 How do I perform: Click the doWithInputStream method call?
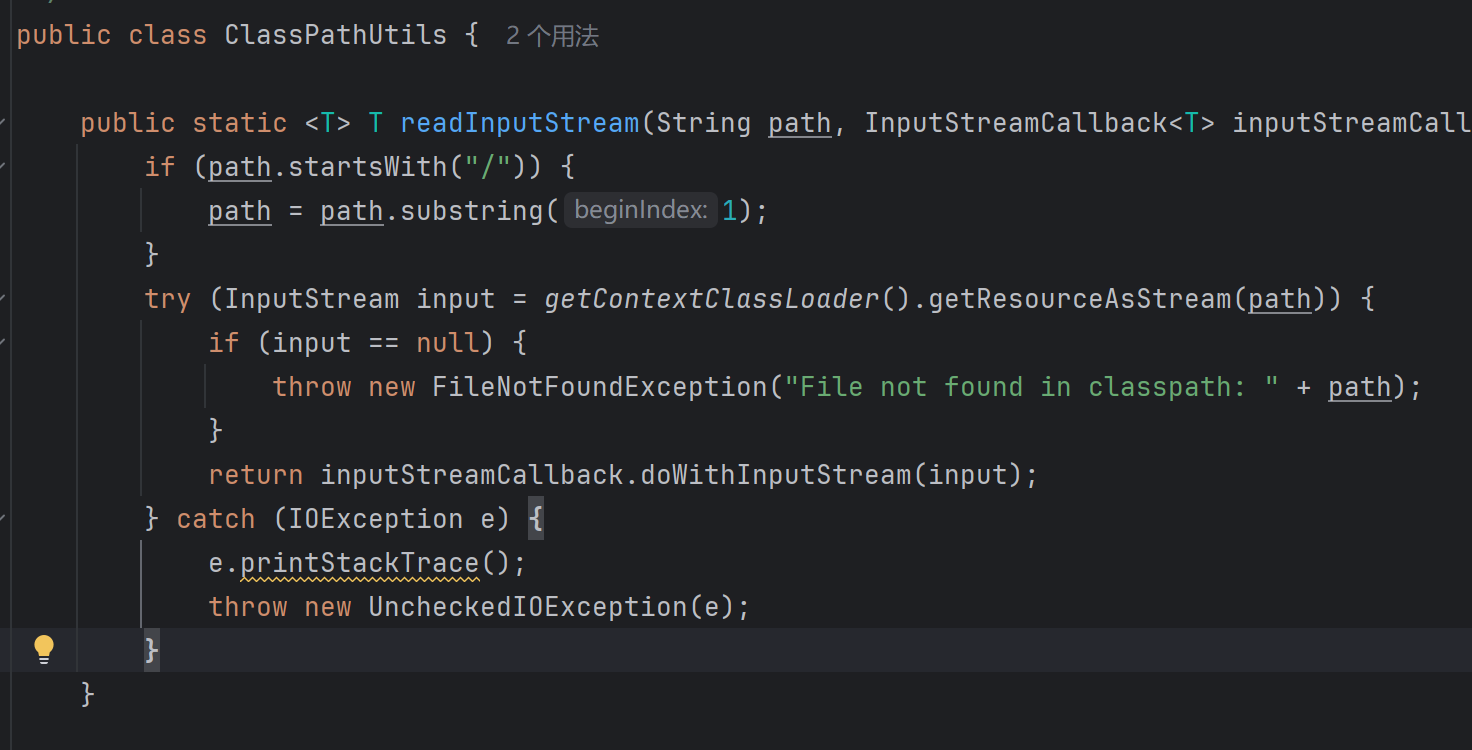tap(775, 475)
